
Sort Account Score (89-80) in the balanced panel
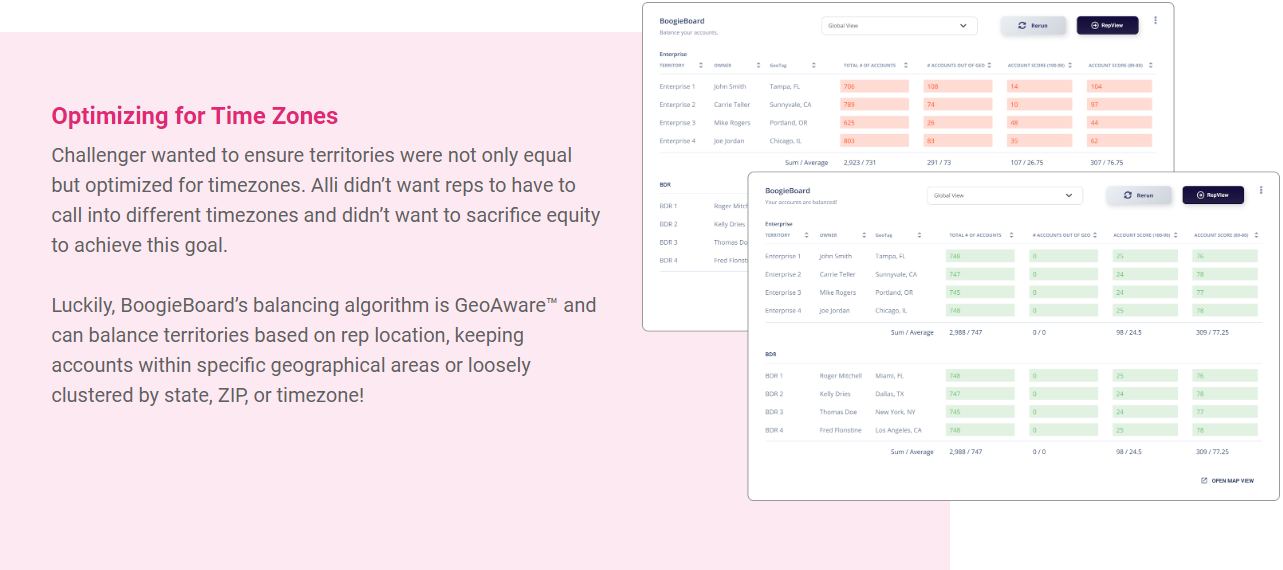(x=1254, y=235)
